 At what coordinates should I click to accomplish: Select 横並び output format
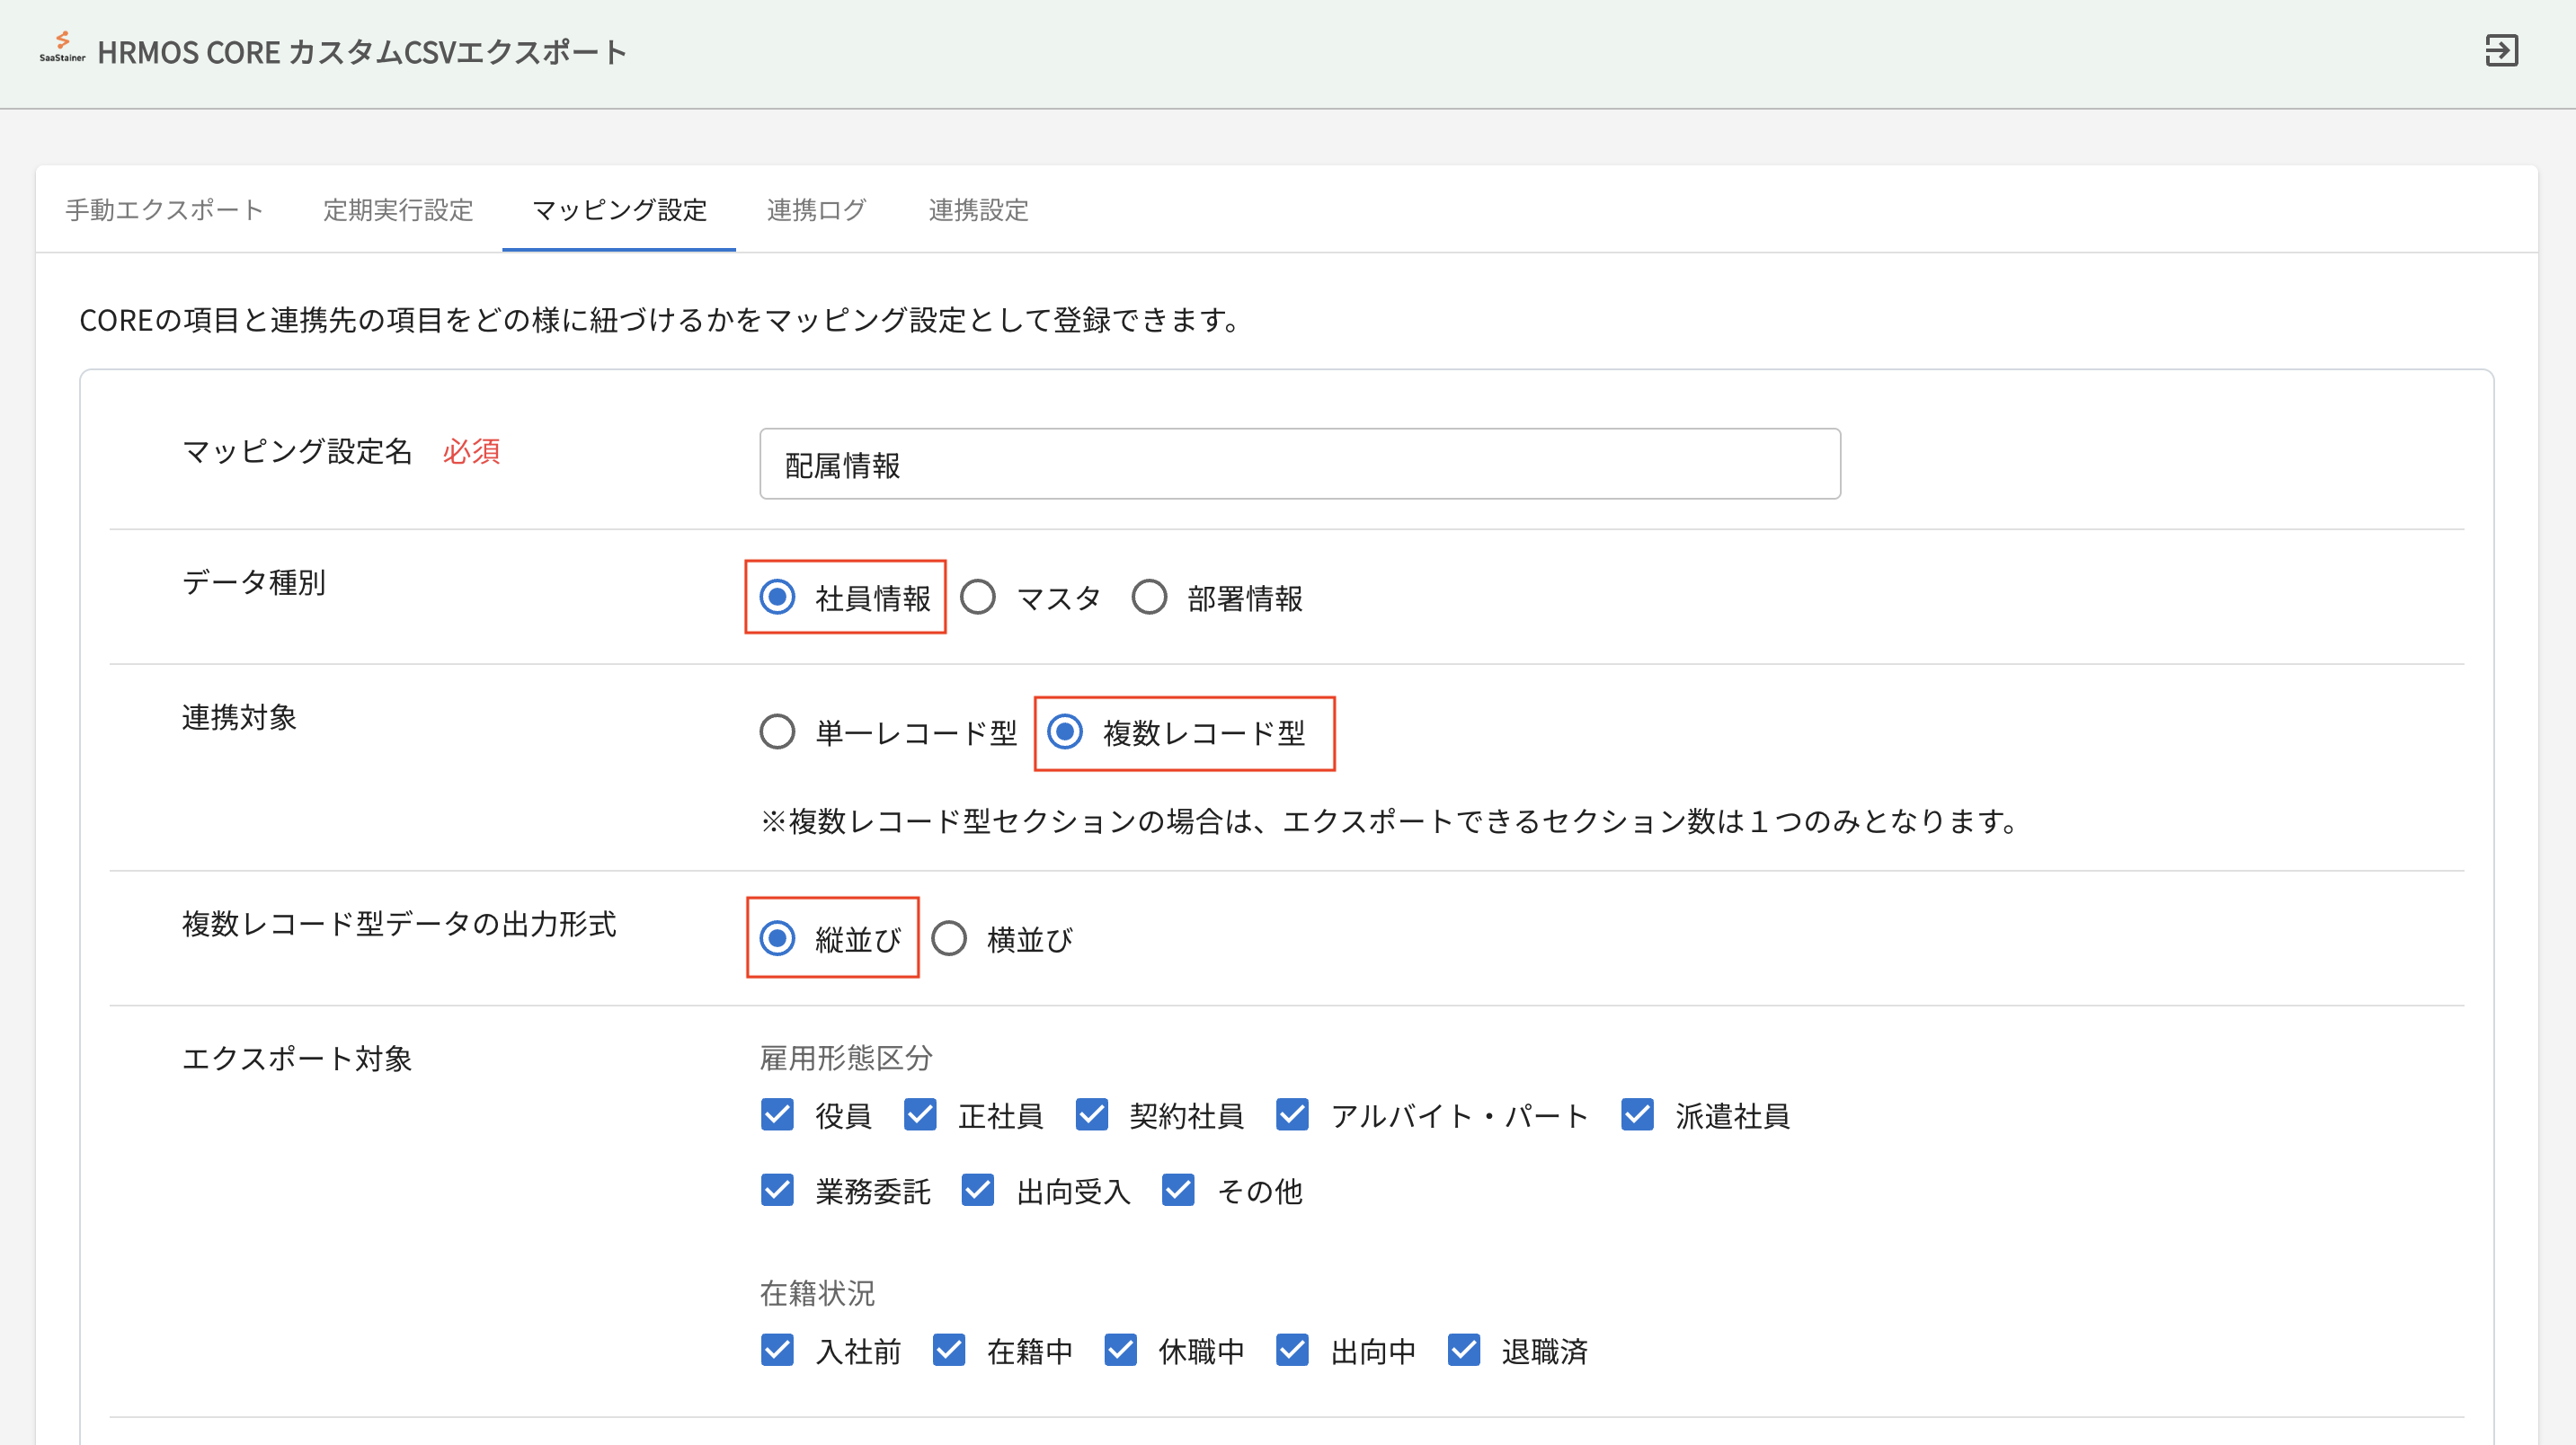[x=949, y=939]
